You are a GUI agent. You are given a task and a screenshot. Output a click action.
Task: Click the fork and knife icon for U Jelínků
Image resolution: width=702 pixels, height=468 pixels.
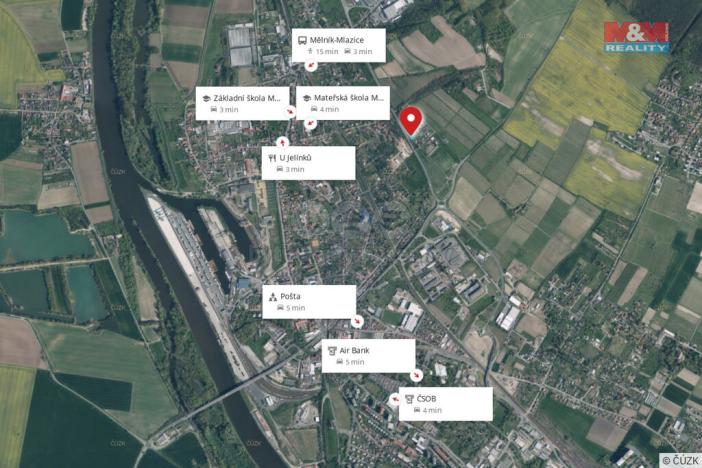coord(272,158)
